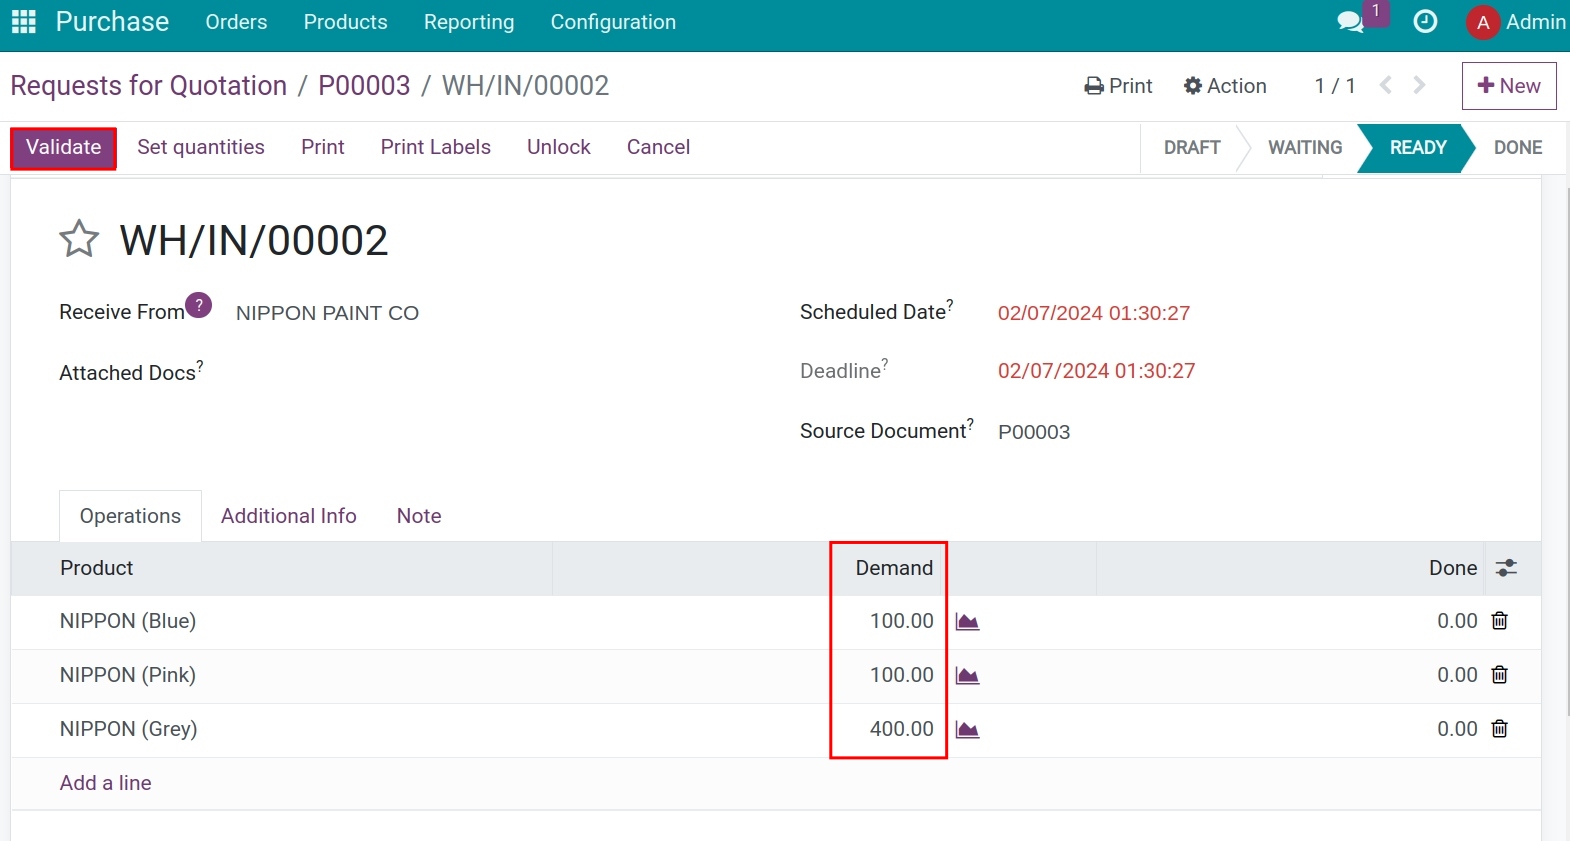Unlock the transfer
The width and height of the screenshot is (1570, 841).
(559, 147)
